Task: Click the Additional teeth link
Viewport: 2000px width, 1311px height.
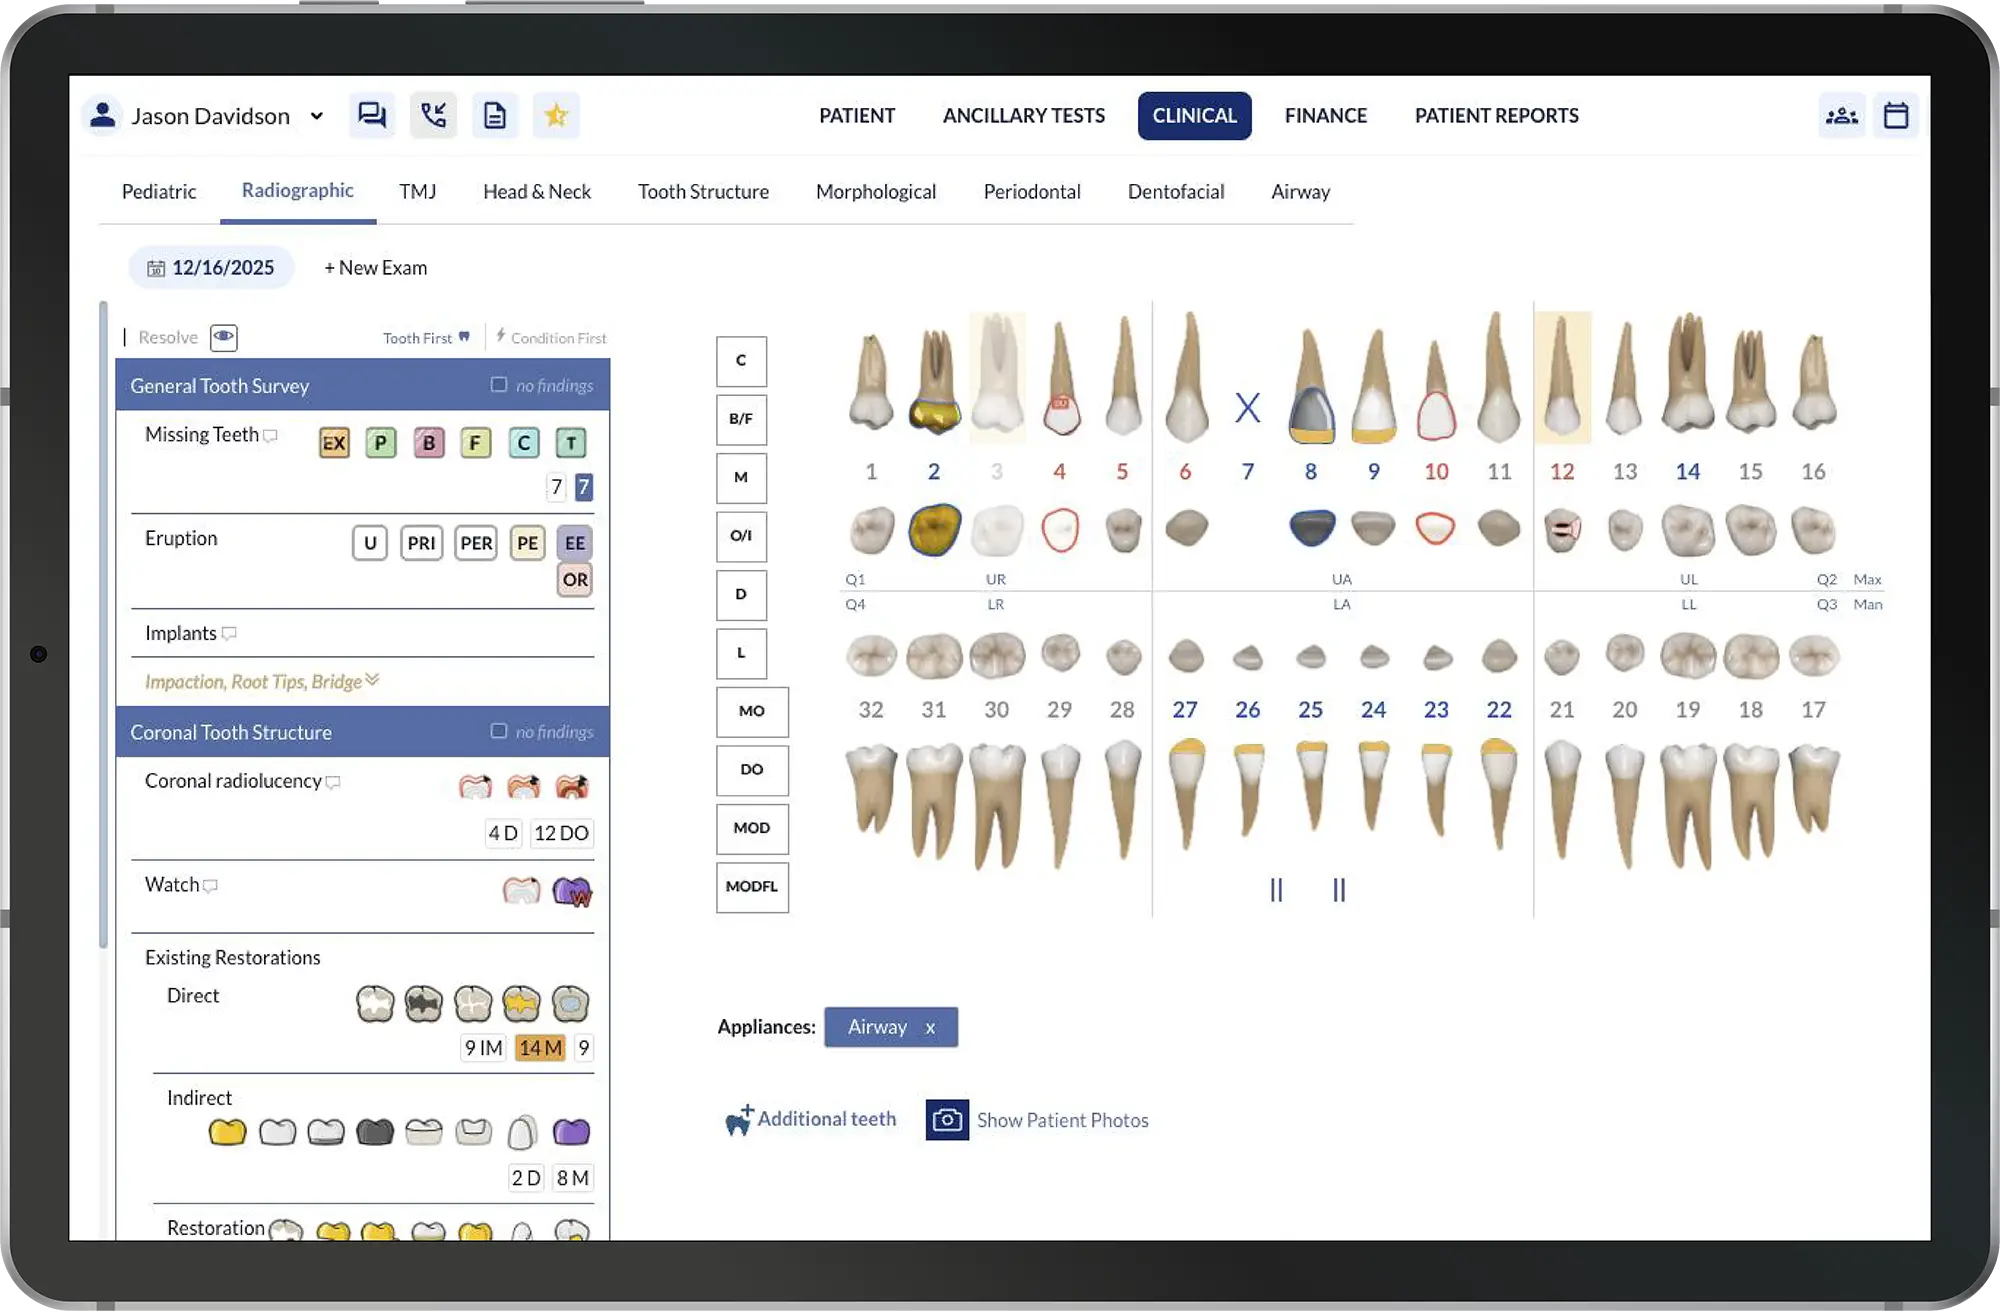Action: tap(811, 1119)
